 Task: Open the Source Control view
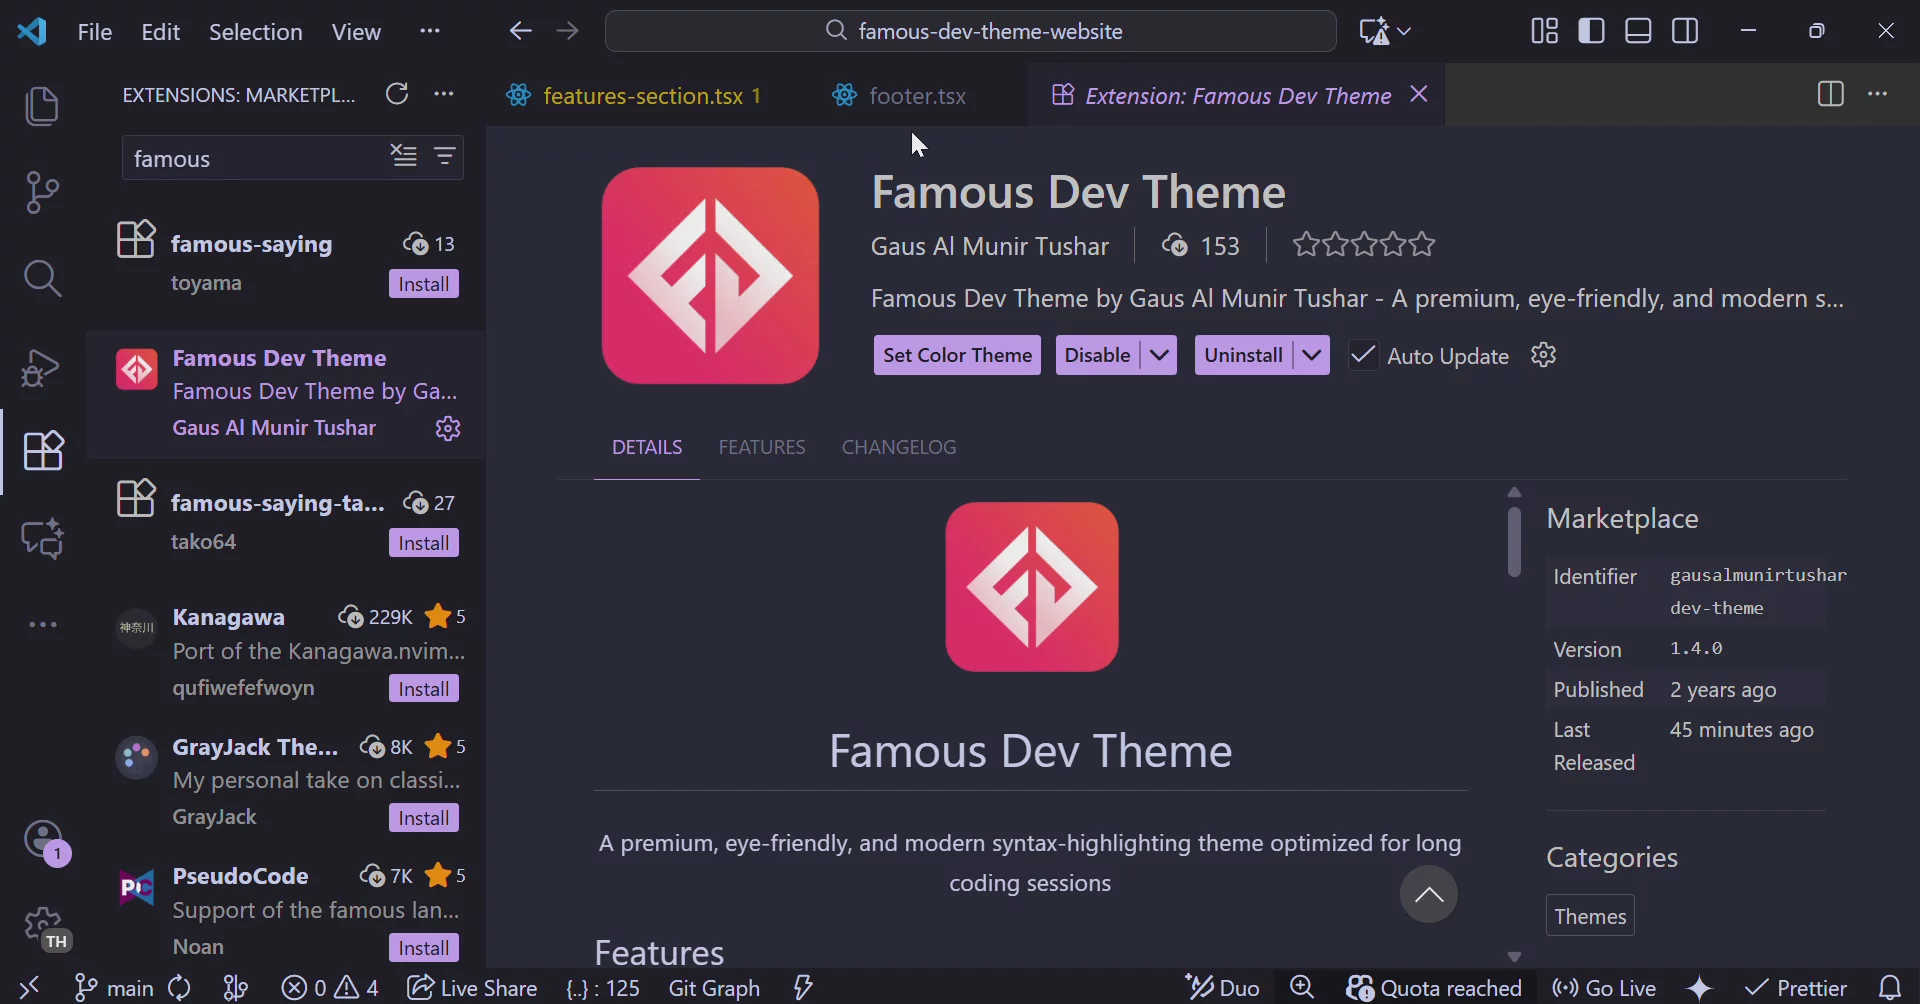click(43, 191)
